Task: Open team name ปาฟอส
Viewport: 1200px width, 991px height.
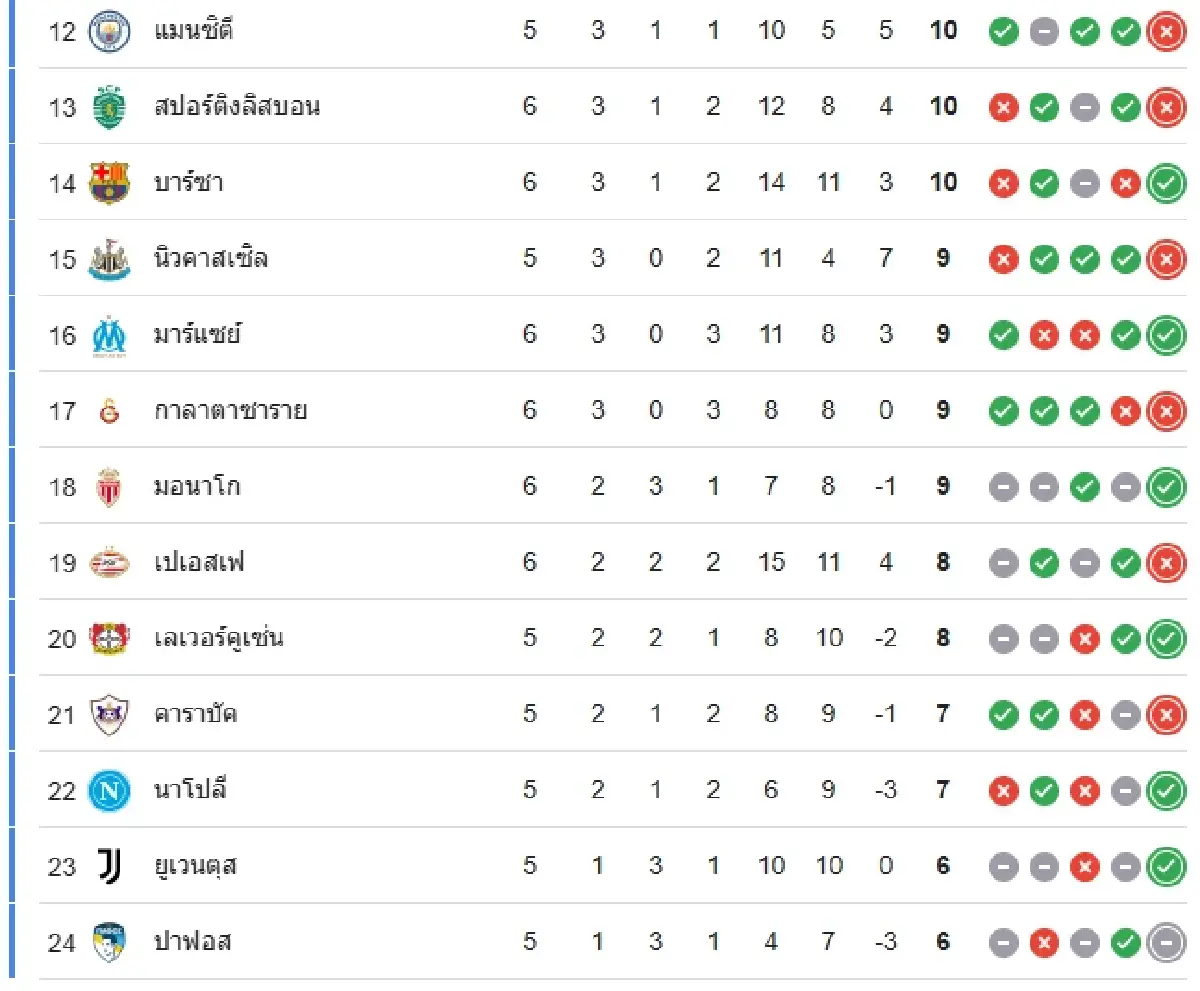Action: point(193,942)
